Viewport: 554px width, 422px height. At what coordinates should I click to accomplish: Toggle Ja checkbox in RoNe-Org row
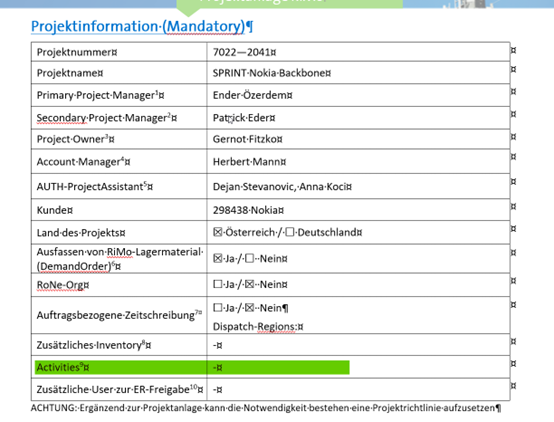point(218,284)
